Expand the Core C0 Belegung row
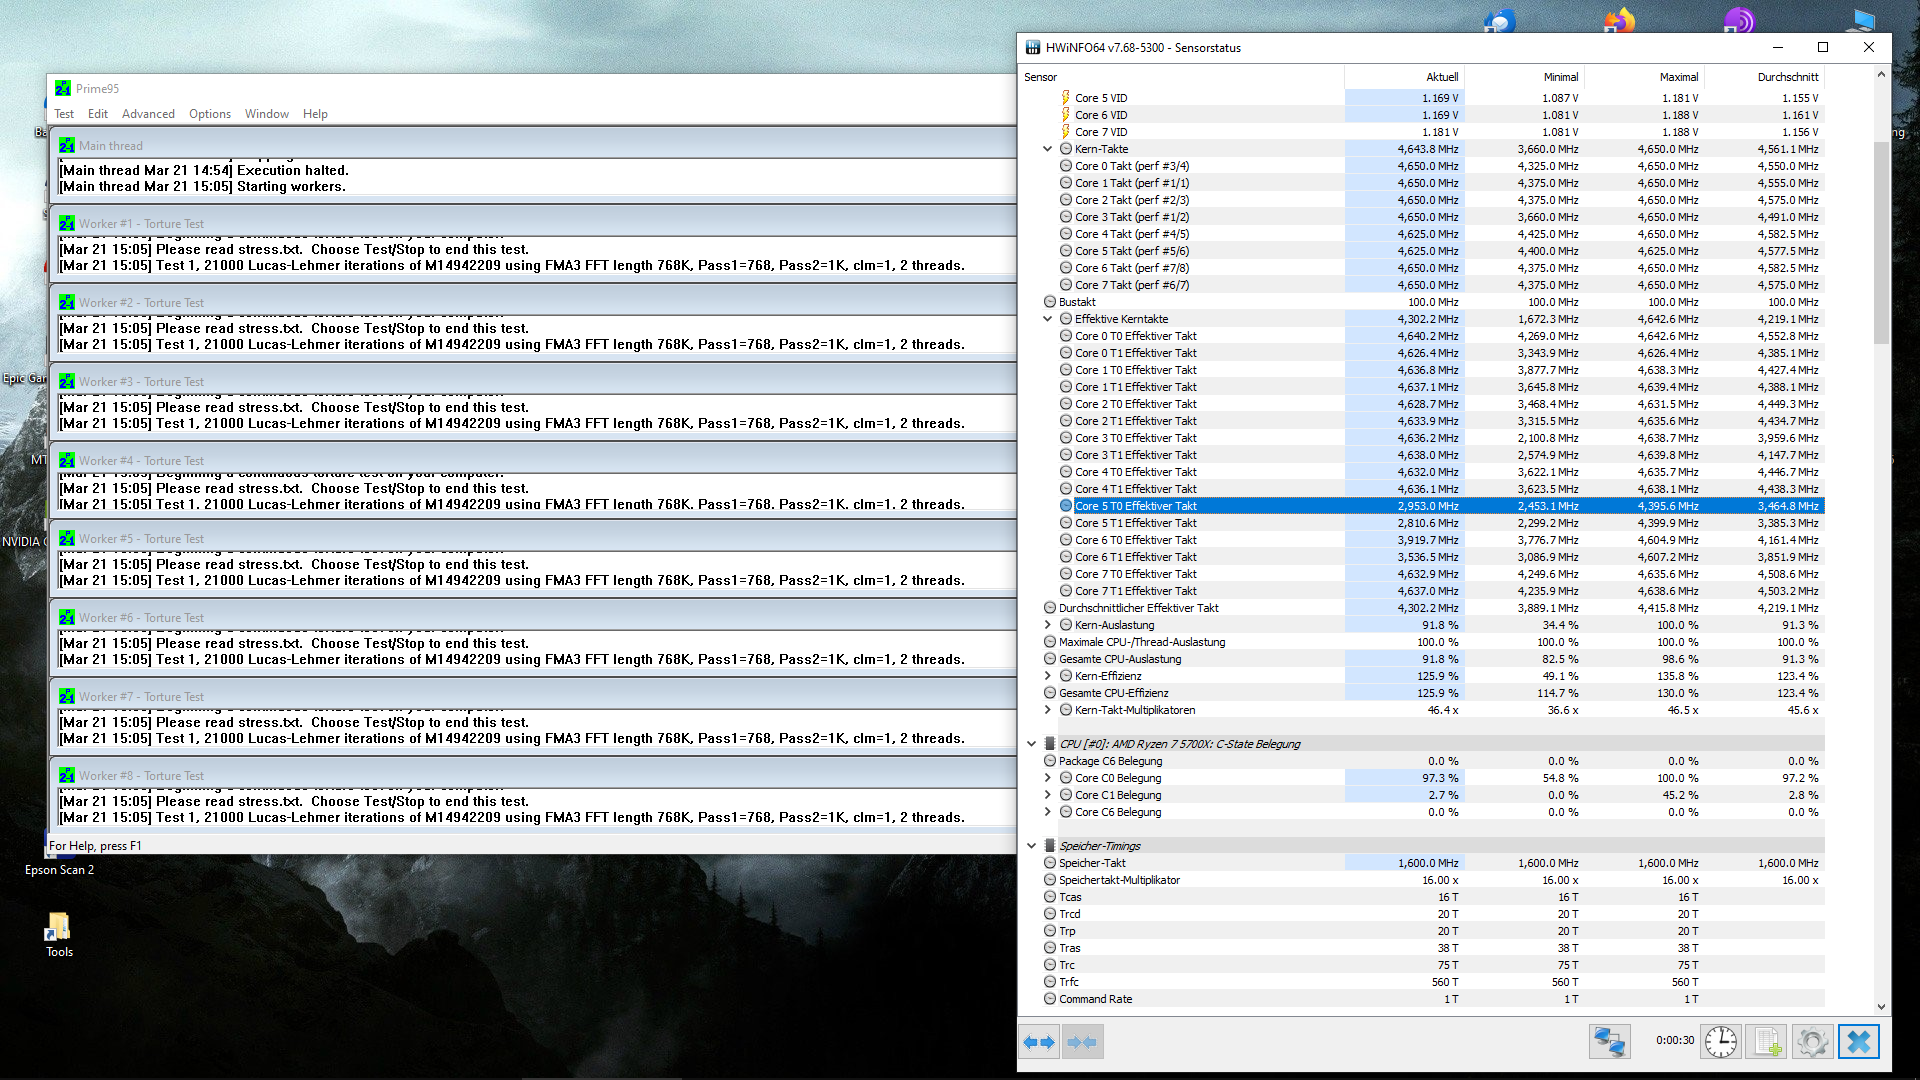1920x1080 pixels. pos(1047,778)
